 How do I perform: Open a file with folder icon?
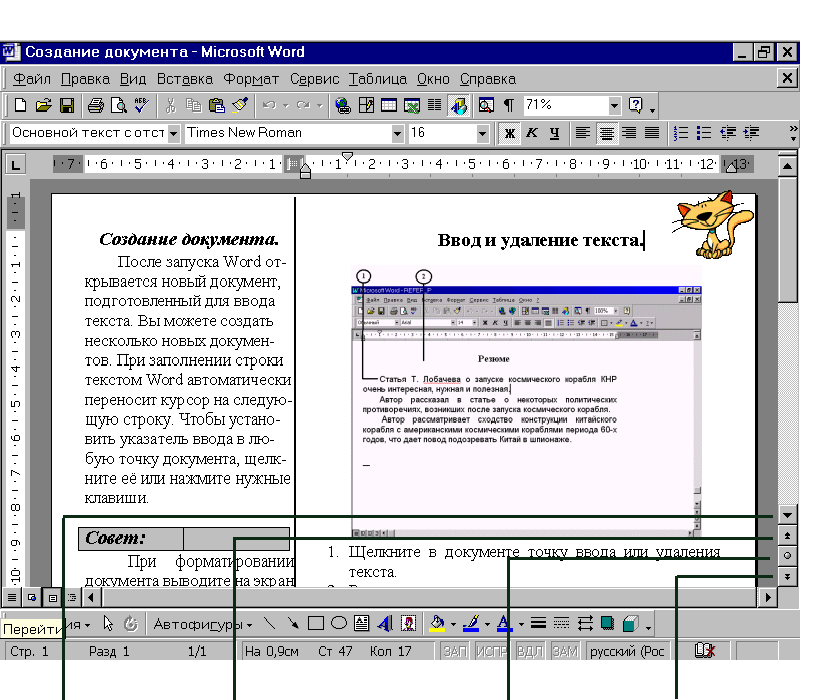pos(43,106)
